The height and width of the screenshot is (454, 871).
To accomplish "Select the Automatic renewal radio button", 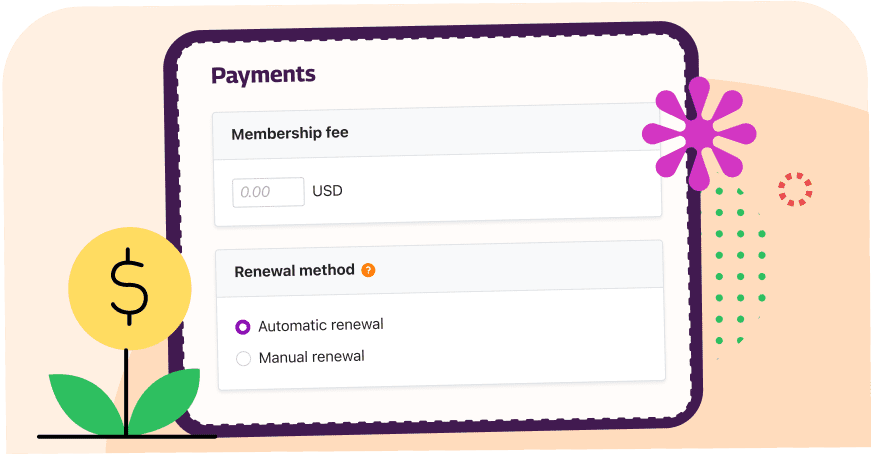I will [x=243, y=326].
